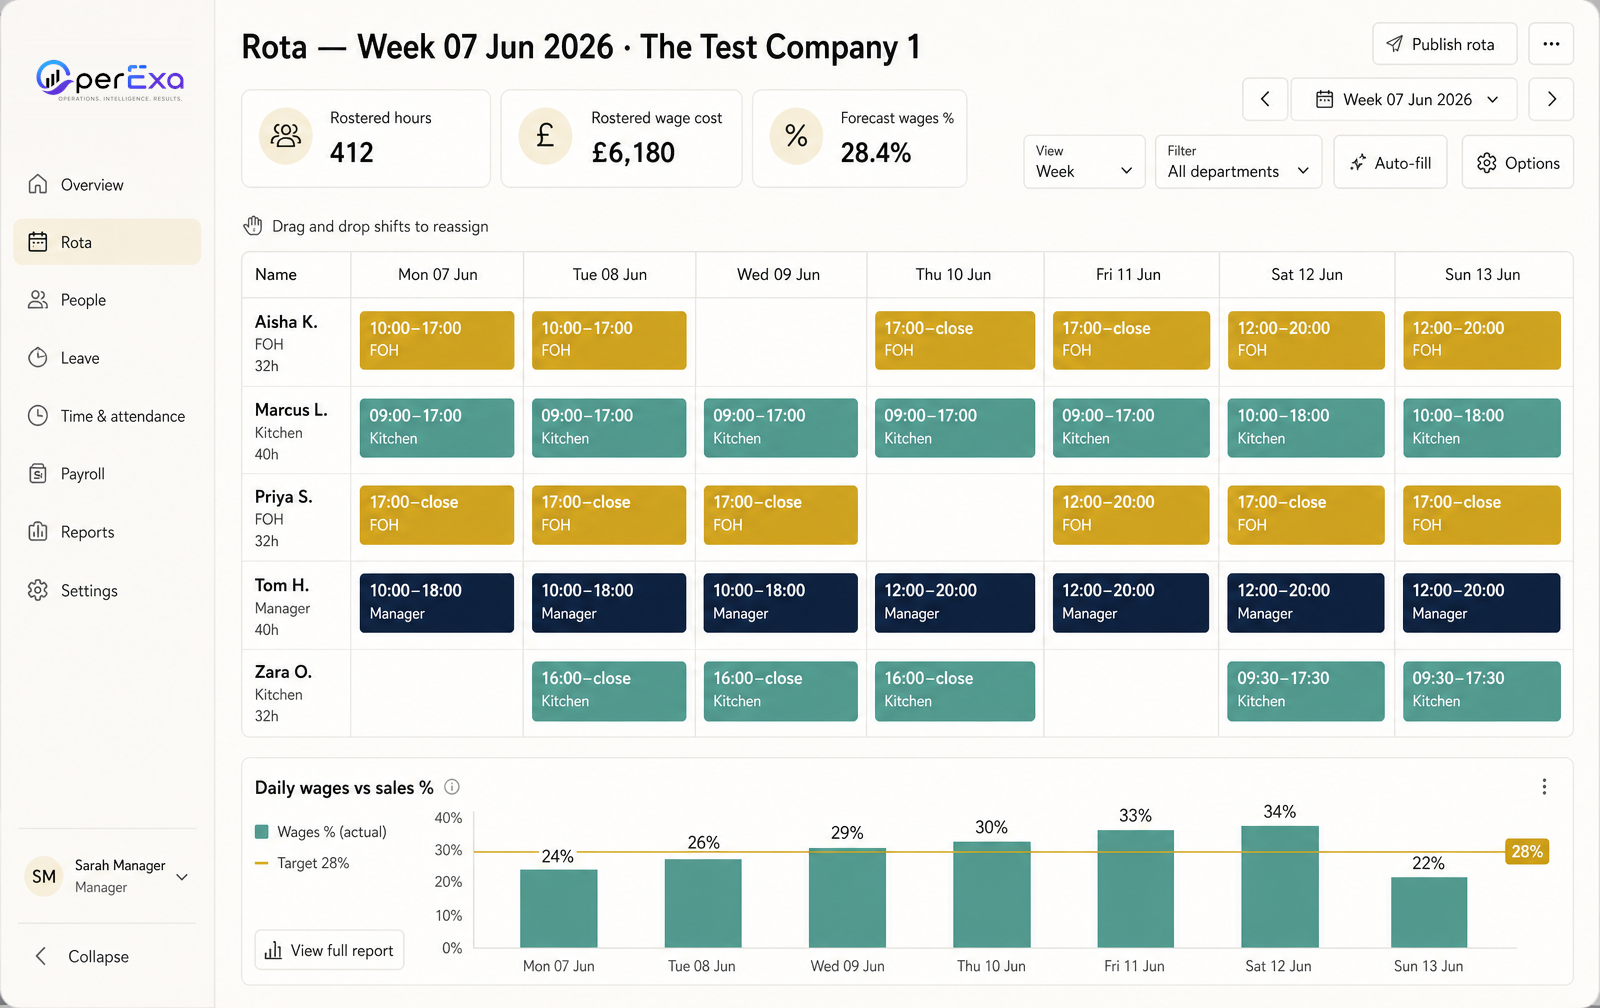Screen dimensions: 1600x1008
Task: Click Zara O. empty Mon 07 Jun cell
Action: pos(437,693)
